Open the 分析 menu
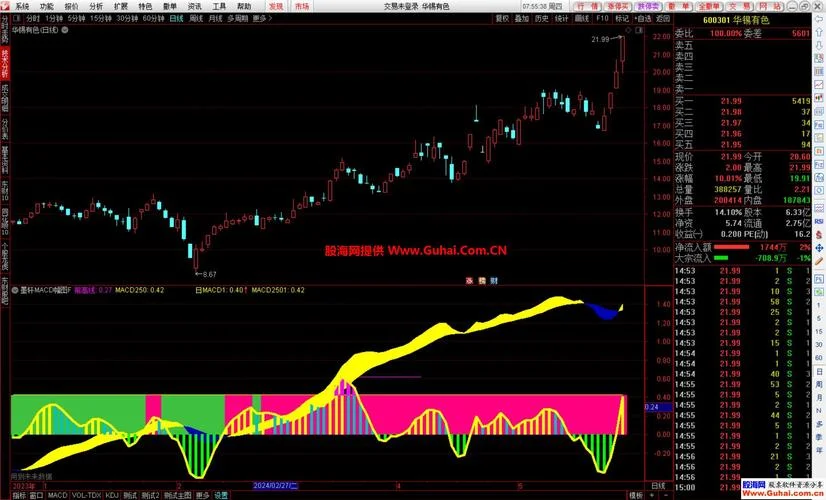826x500 pixels. pos(96,6)
